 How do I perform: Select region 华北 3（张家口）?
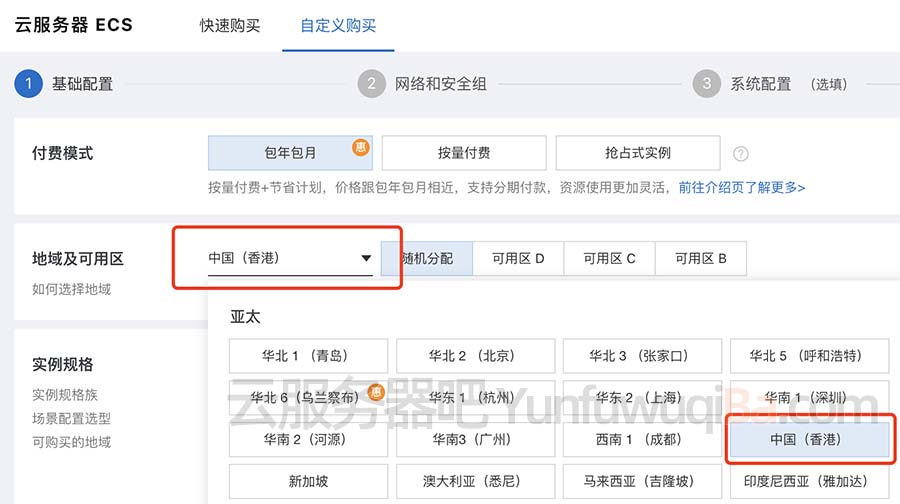642,356
